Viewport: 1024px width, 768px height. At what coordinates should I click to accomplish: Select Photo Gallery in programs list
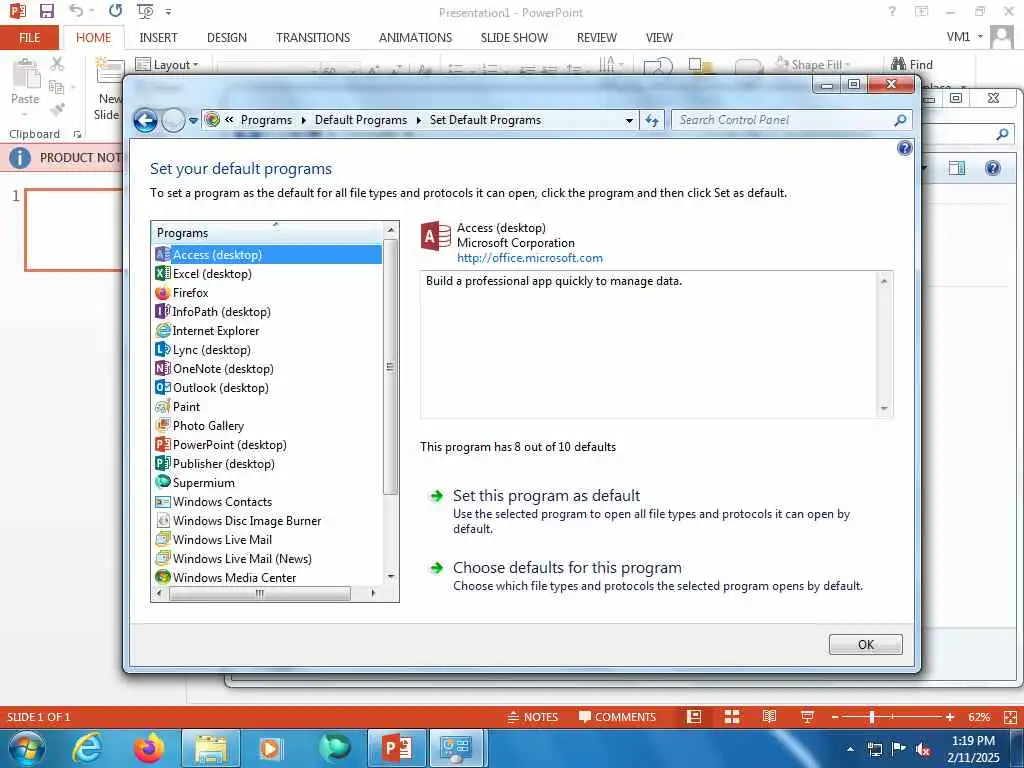[x=199, y=425]
